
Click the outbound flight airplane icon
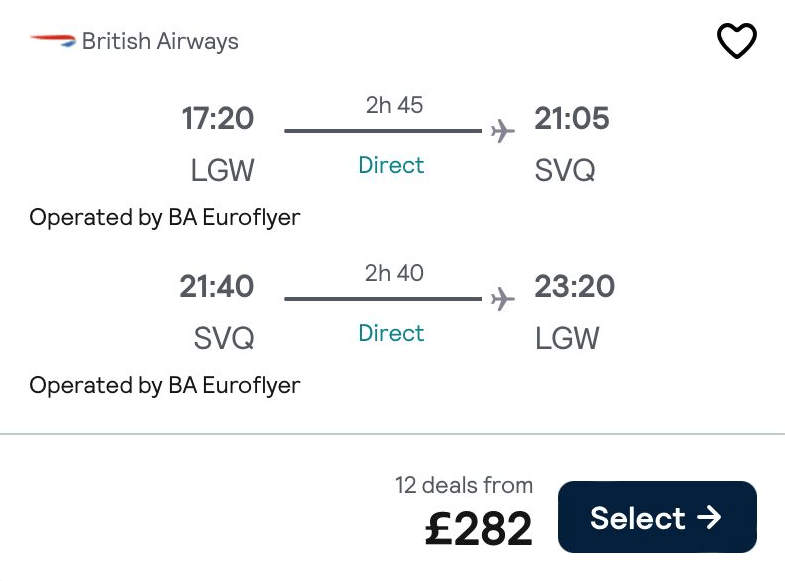(x=502, y=131)
